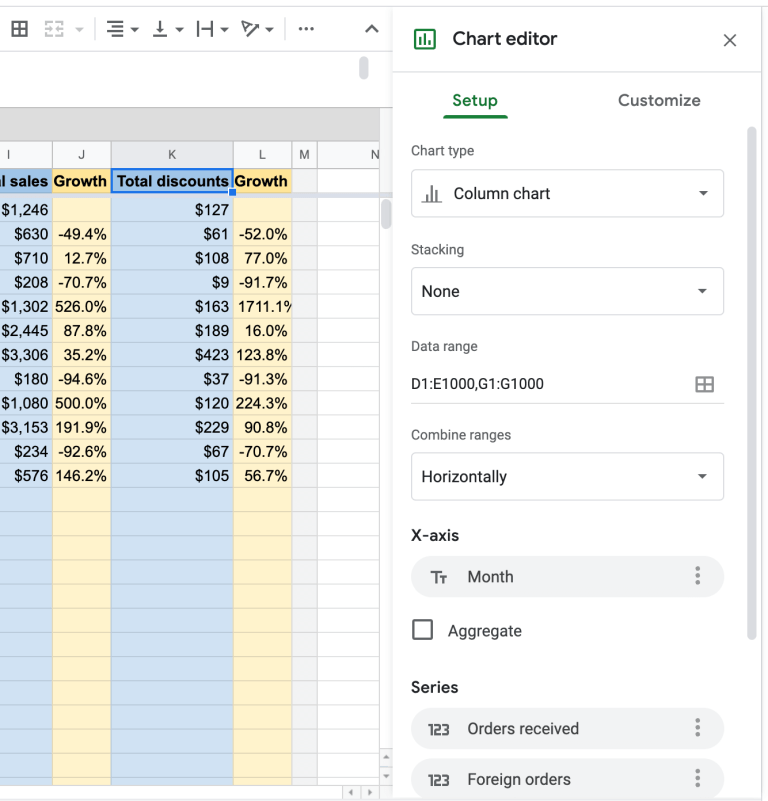
Task: Switch to the Customize tab
Action: tap(658, 100)
